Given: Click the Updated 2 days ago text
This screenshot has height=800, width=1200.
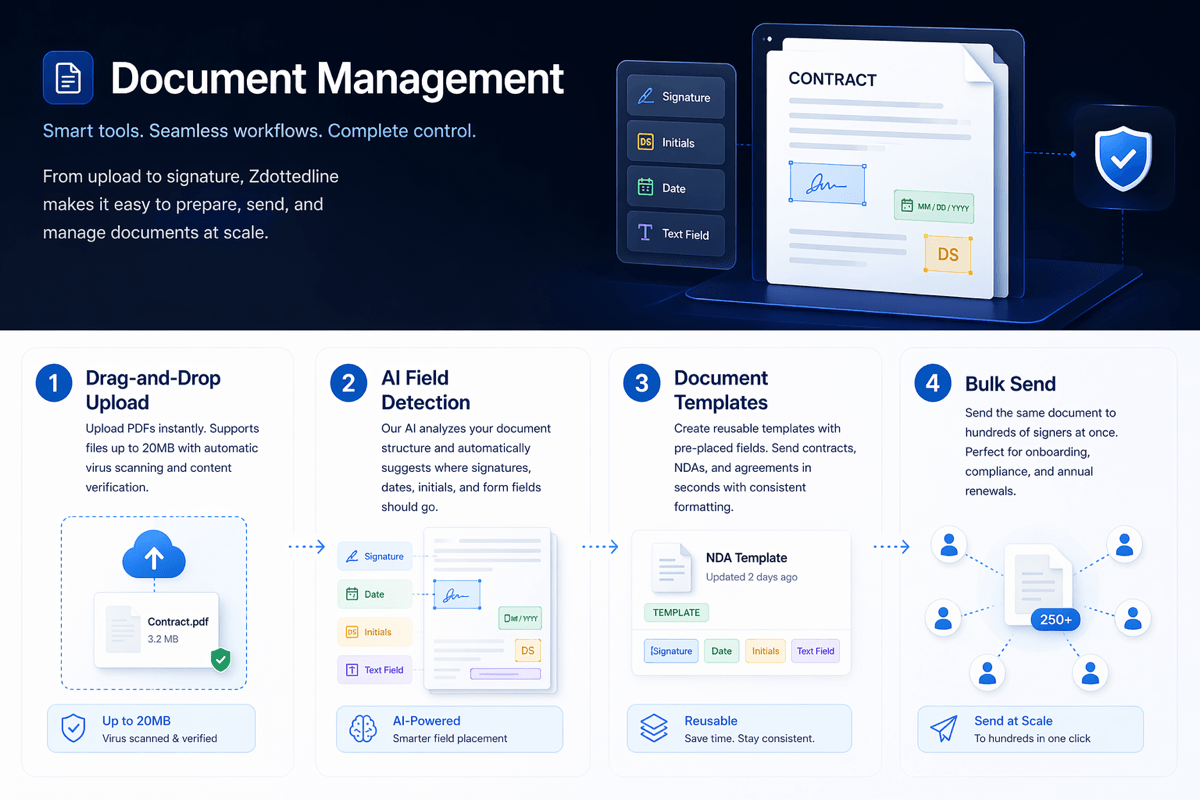Looking at the screenshot, I should point(752,577).
